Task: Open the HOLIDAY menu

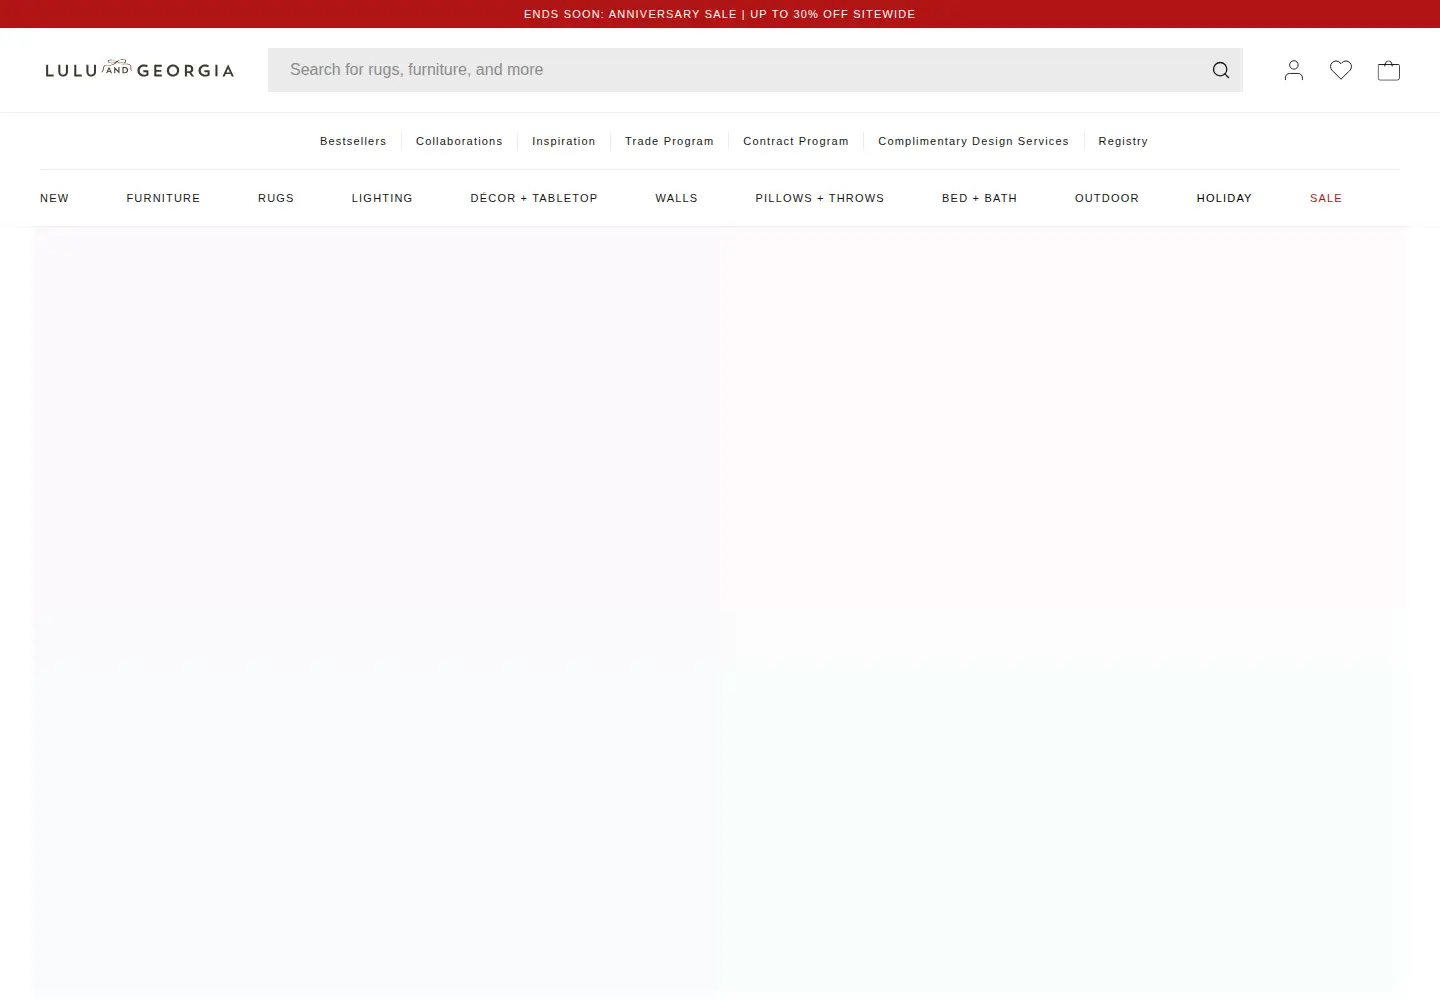Action: tap(1224, 198)
